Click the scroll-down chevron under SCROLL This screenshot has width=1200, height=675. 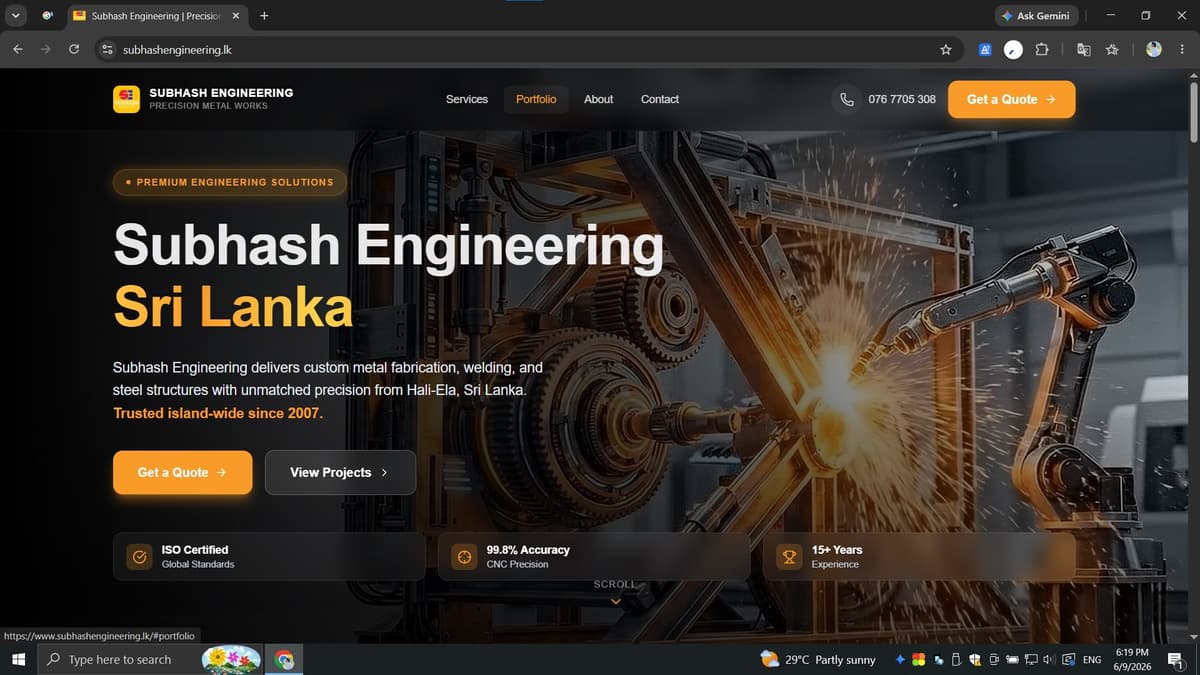(615, 601)
